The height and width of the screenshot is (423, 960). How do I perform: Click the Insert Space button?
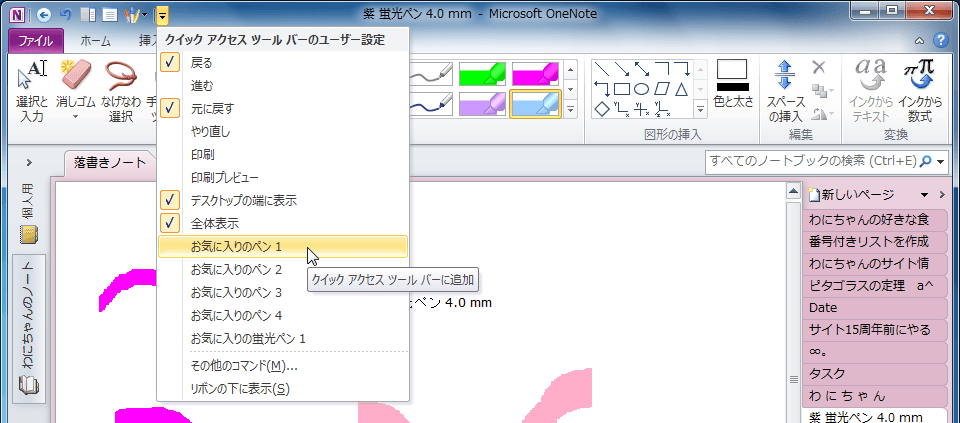click(784, 91)
